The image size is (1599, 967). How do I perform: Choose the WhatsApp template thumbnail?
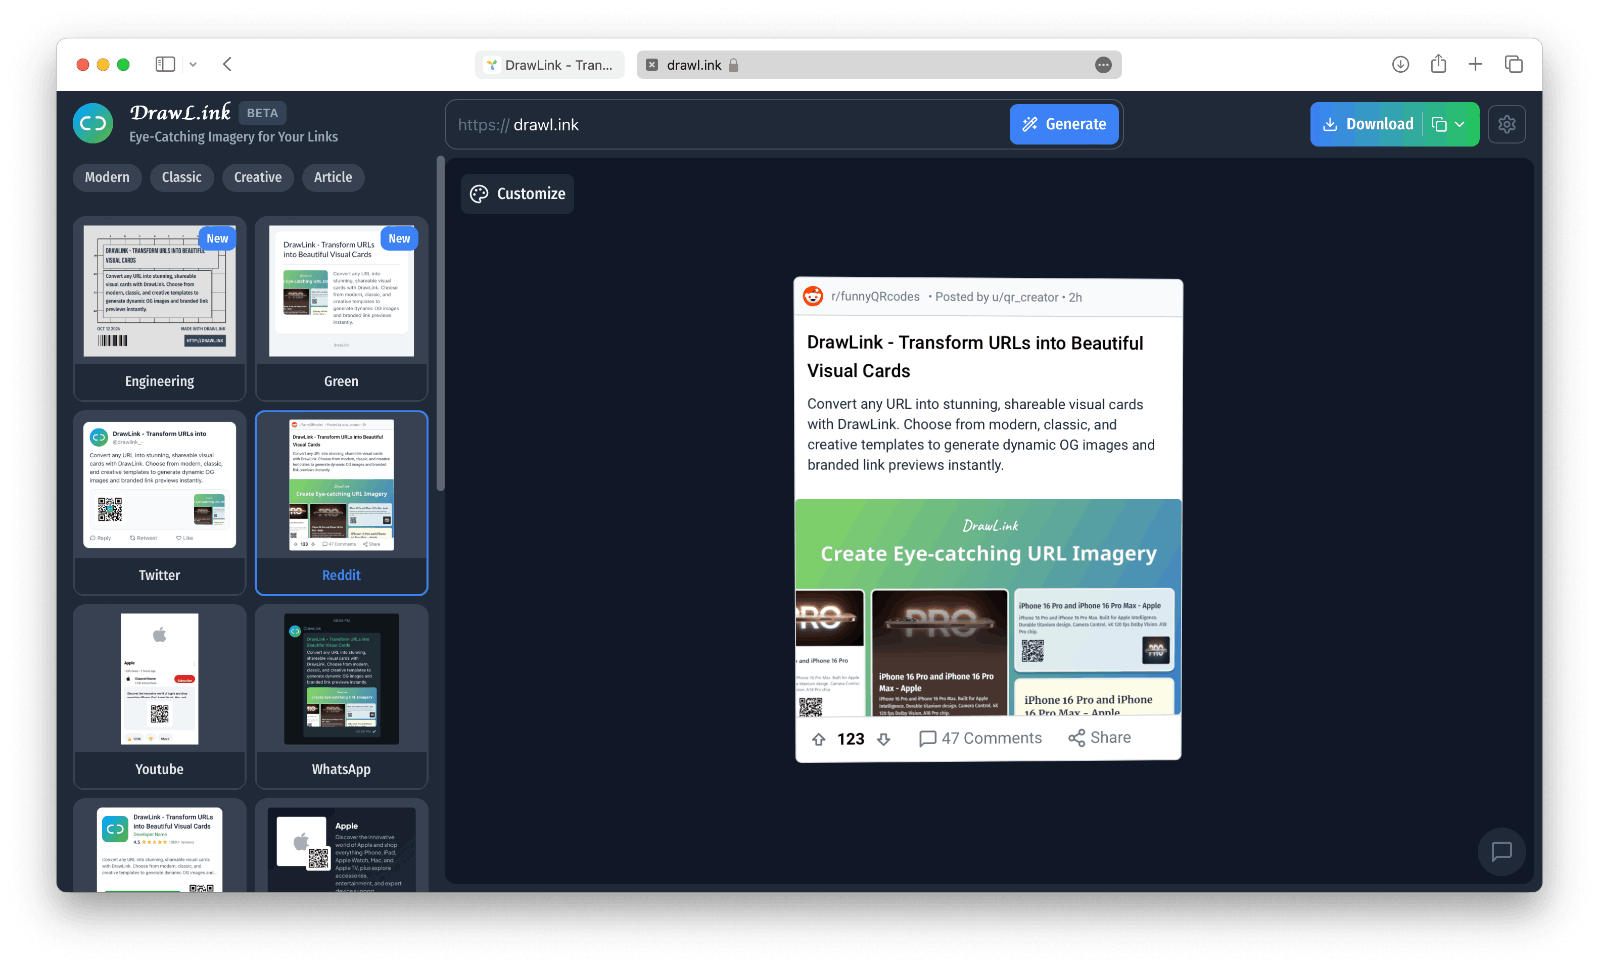click(x=341, y=697)
